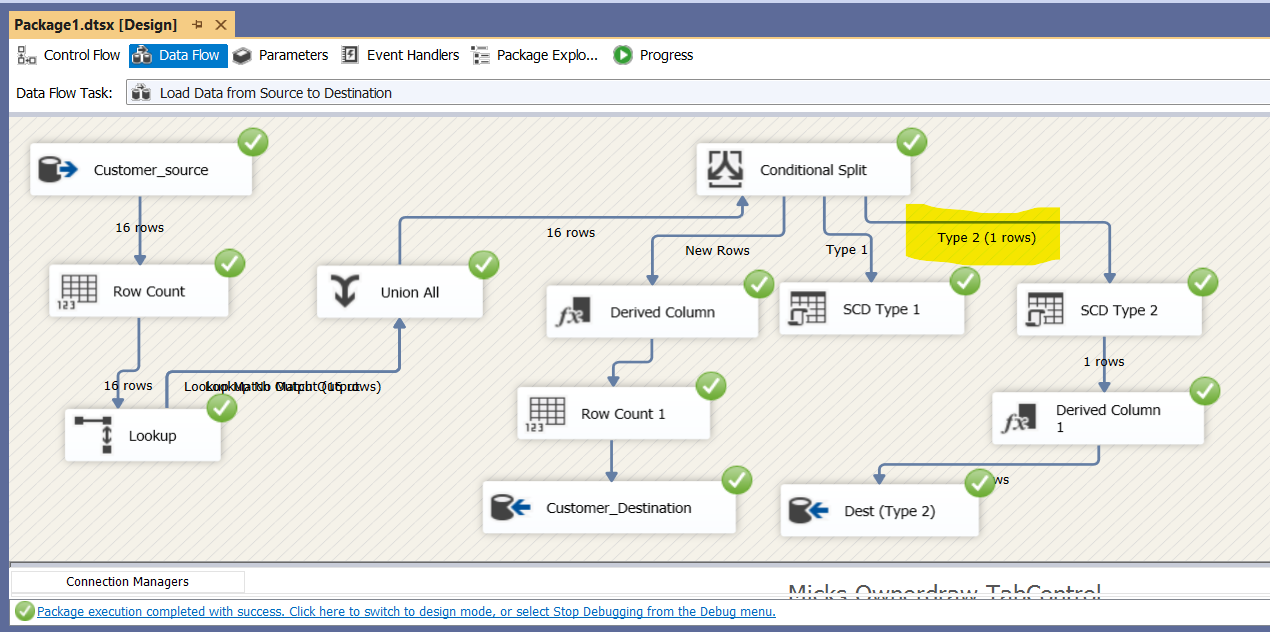Switch to the Progress tab
This screenshot has width=1270, height=632.
pos(664,55)
